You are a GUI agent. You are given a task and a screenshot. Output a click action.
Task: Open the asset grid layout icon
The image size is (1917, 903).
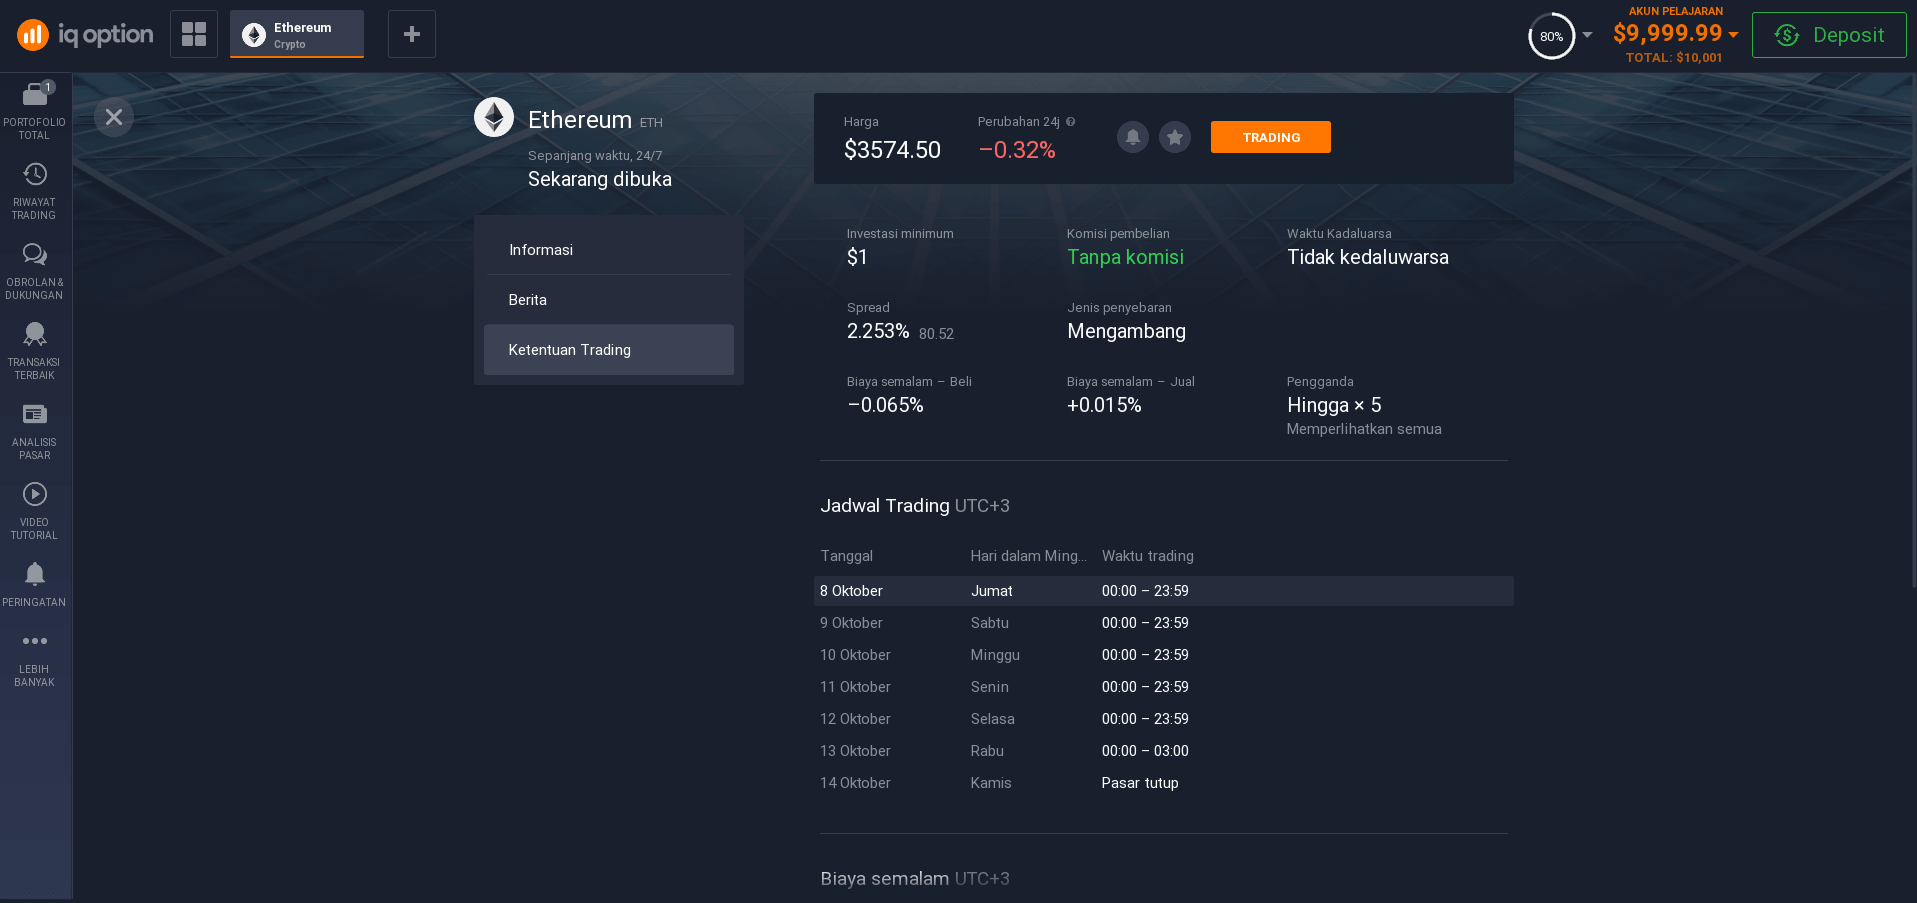click(x=194, y=34)
